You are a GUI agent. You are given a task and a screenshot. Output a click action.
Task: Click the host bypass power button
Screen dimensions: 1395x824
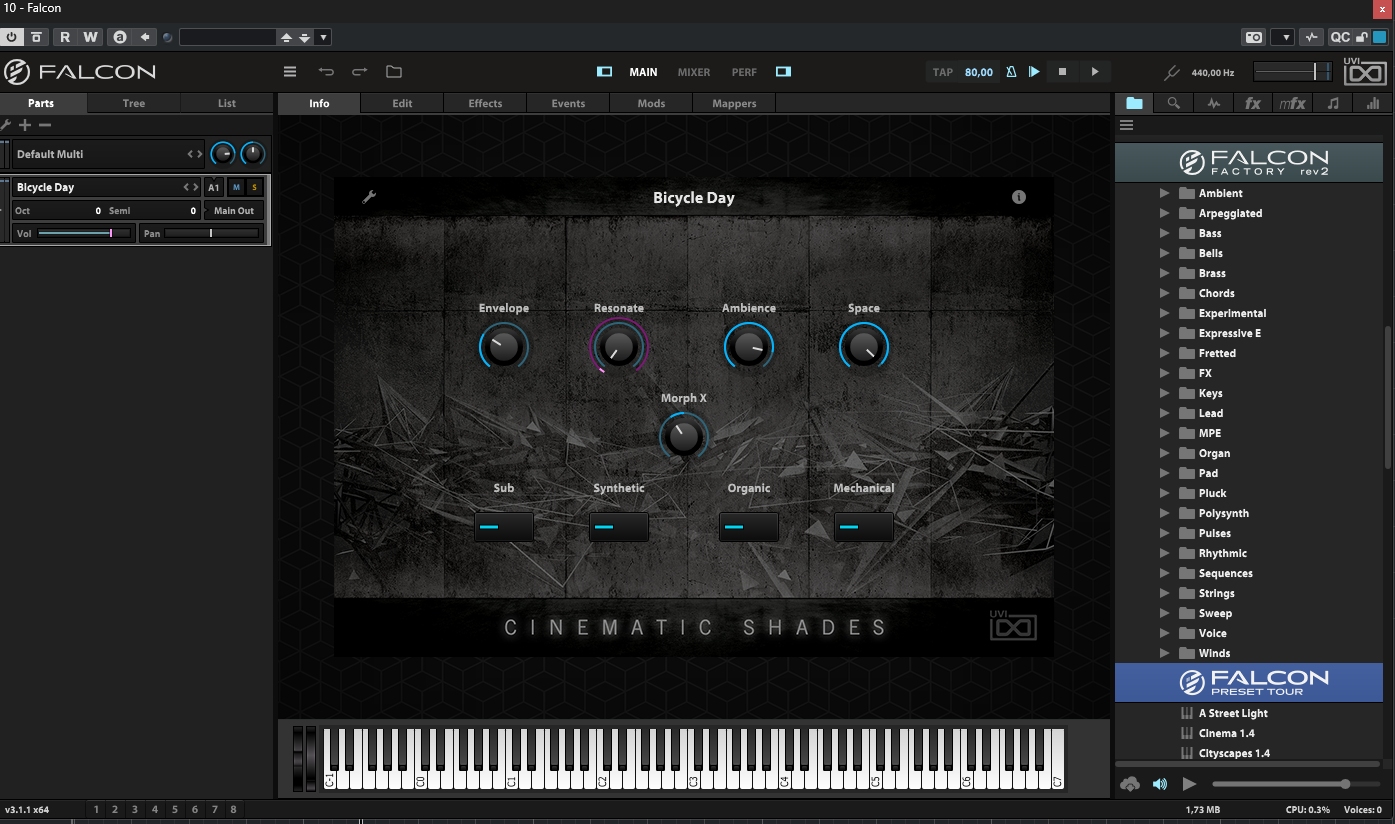click(x=12, y=37)
